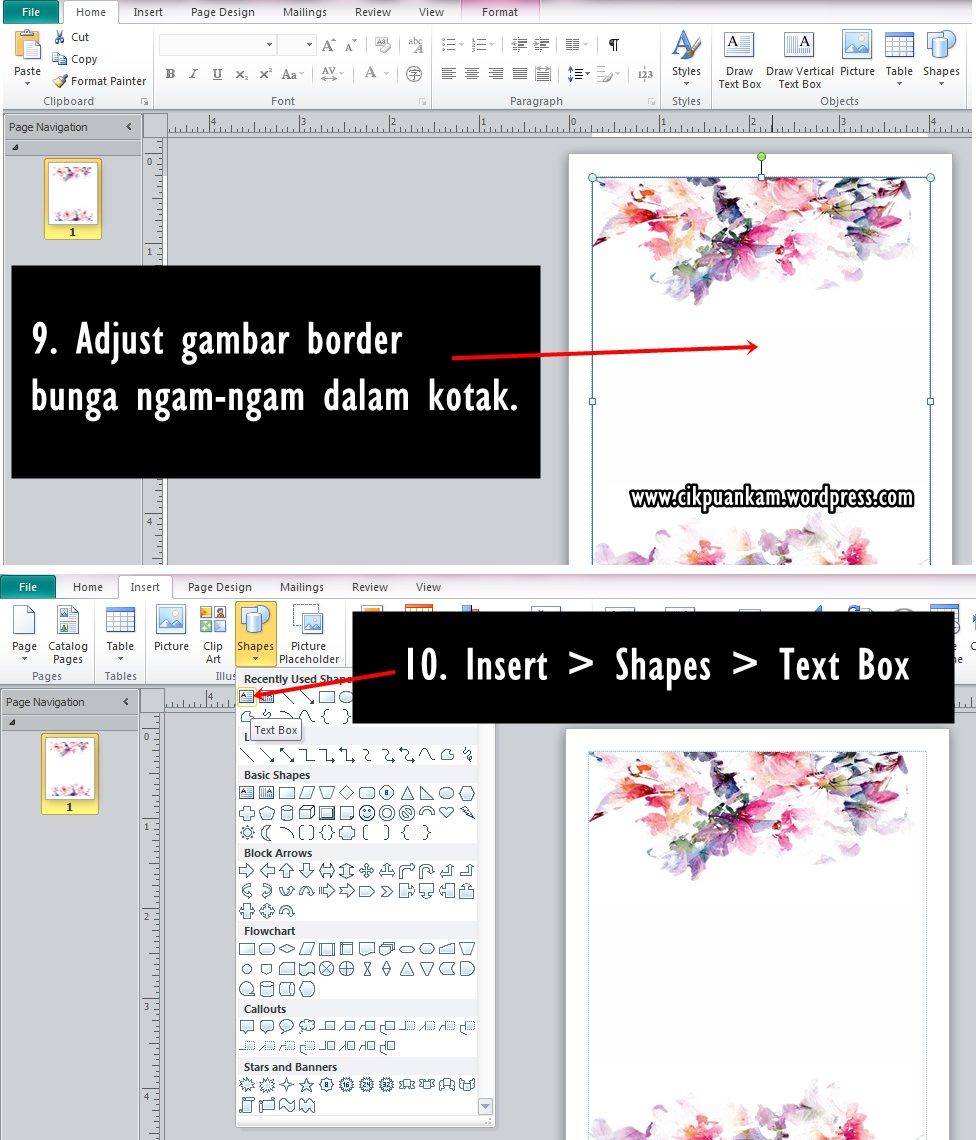The image size is (976, 1140).
Task: Expand the Paste options arrow
Action: pos(28,84)
